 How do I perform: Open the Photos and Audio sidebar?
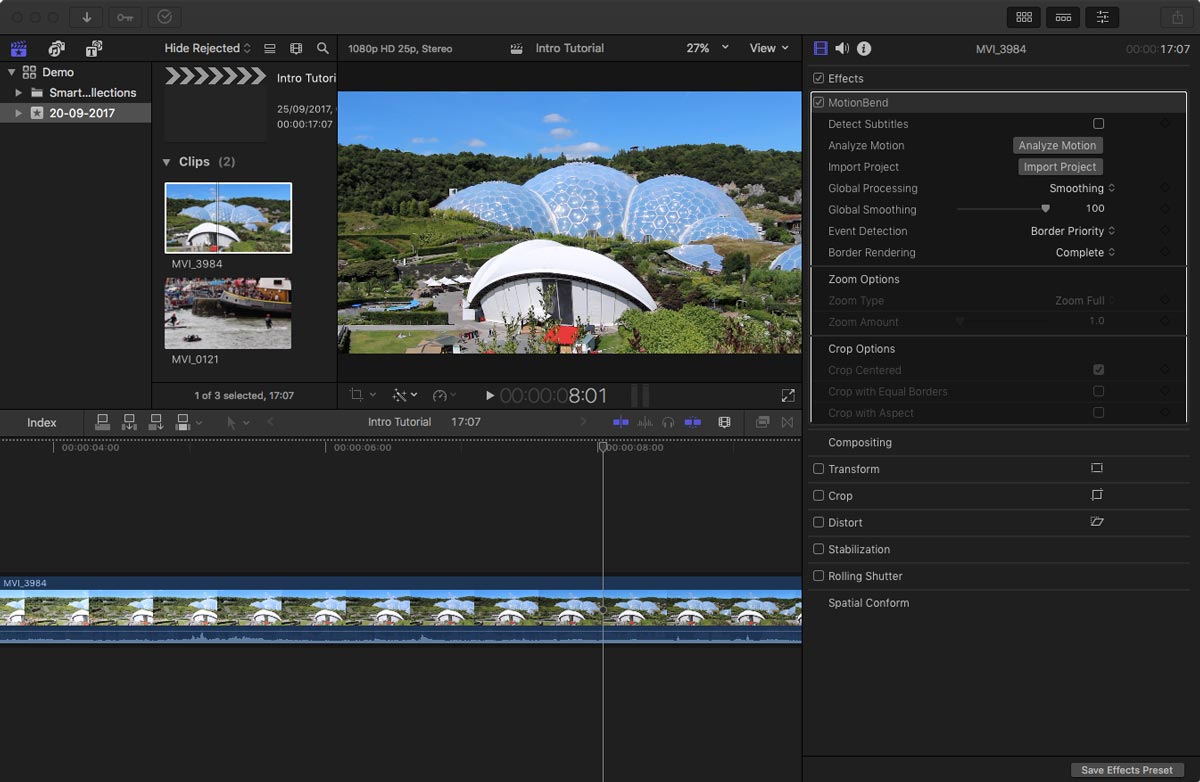click(56, 48)
